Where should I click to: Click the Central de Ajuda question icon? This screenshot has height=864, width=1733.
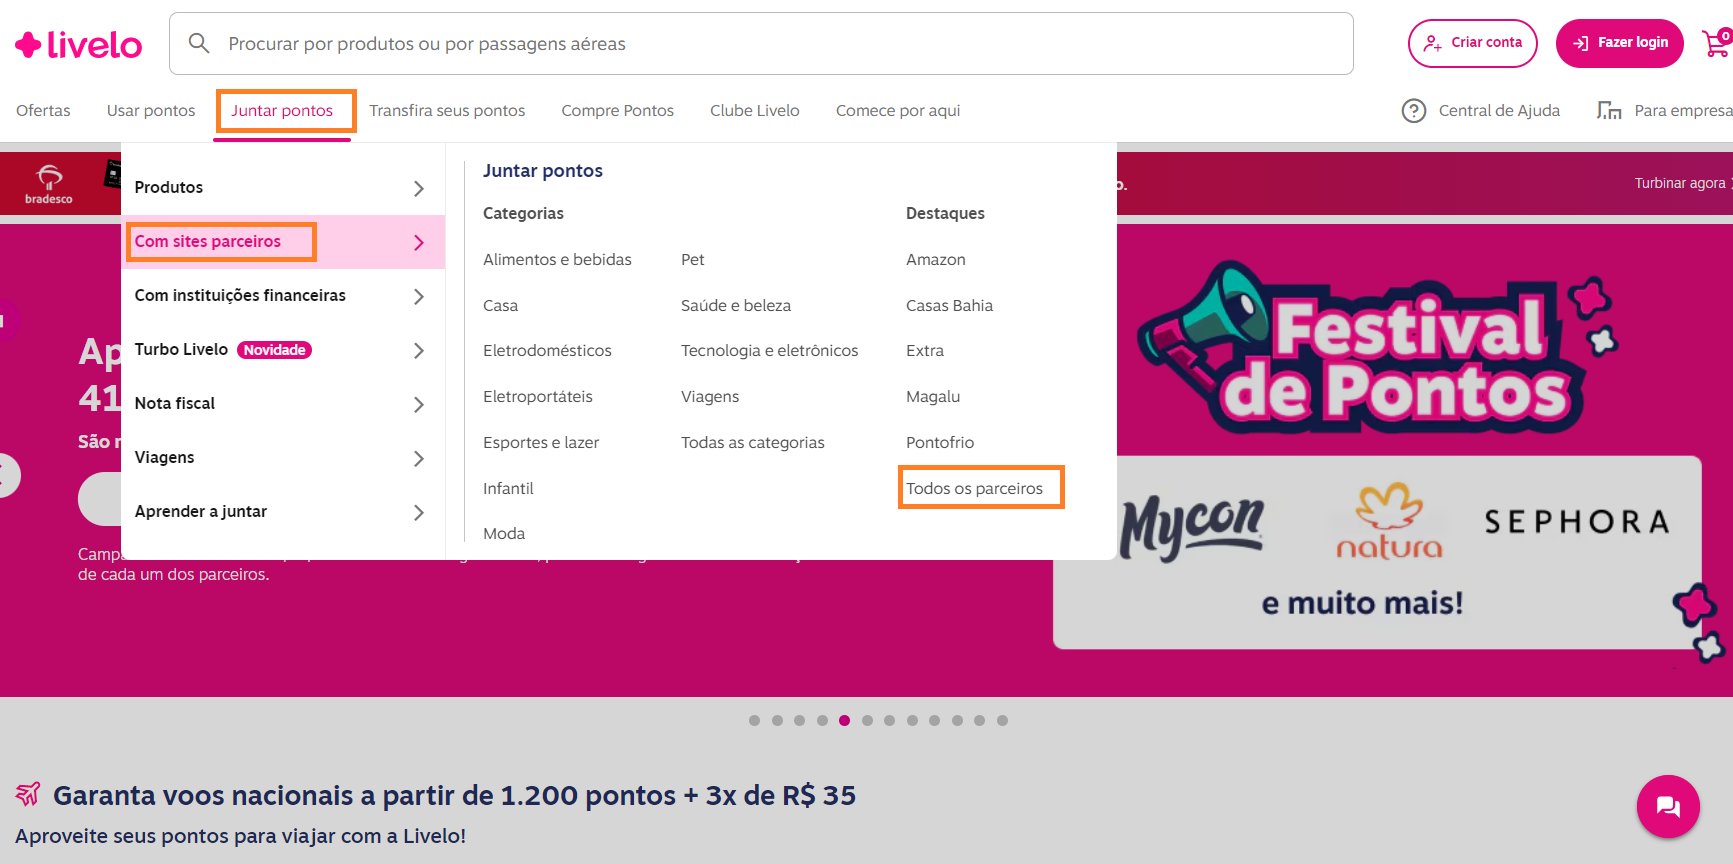1414,111
